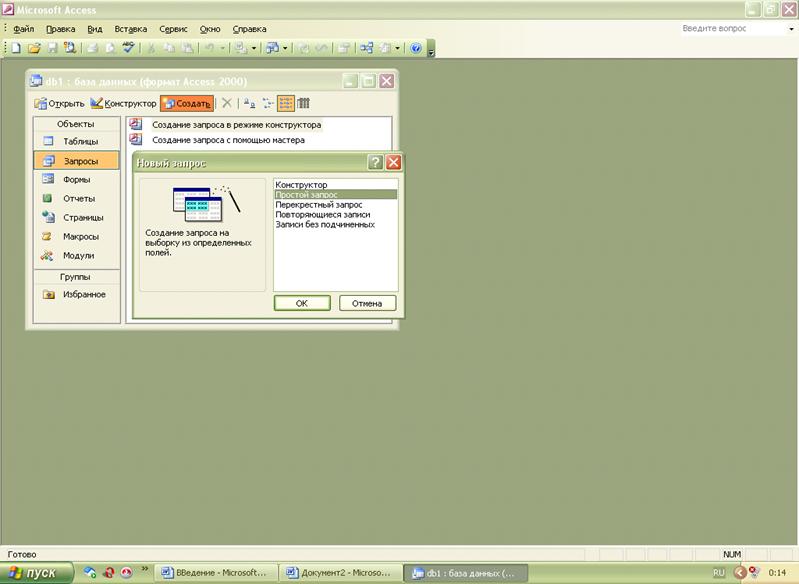This screenshot has height=584, width=799.
Task: Open the Вставка menu
Action: pyautogui.click(x=131, y=29)
